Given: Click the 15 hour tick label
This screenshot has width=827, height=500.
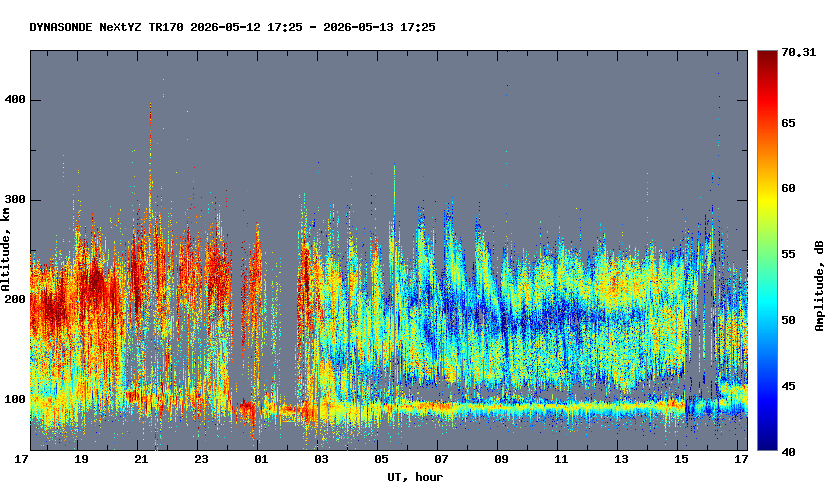Looking at the screenshot, I should click(681, 459).
